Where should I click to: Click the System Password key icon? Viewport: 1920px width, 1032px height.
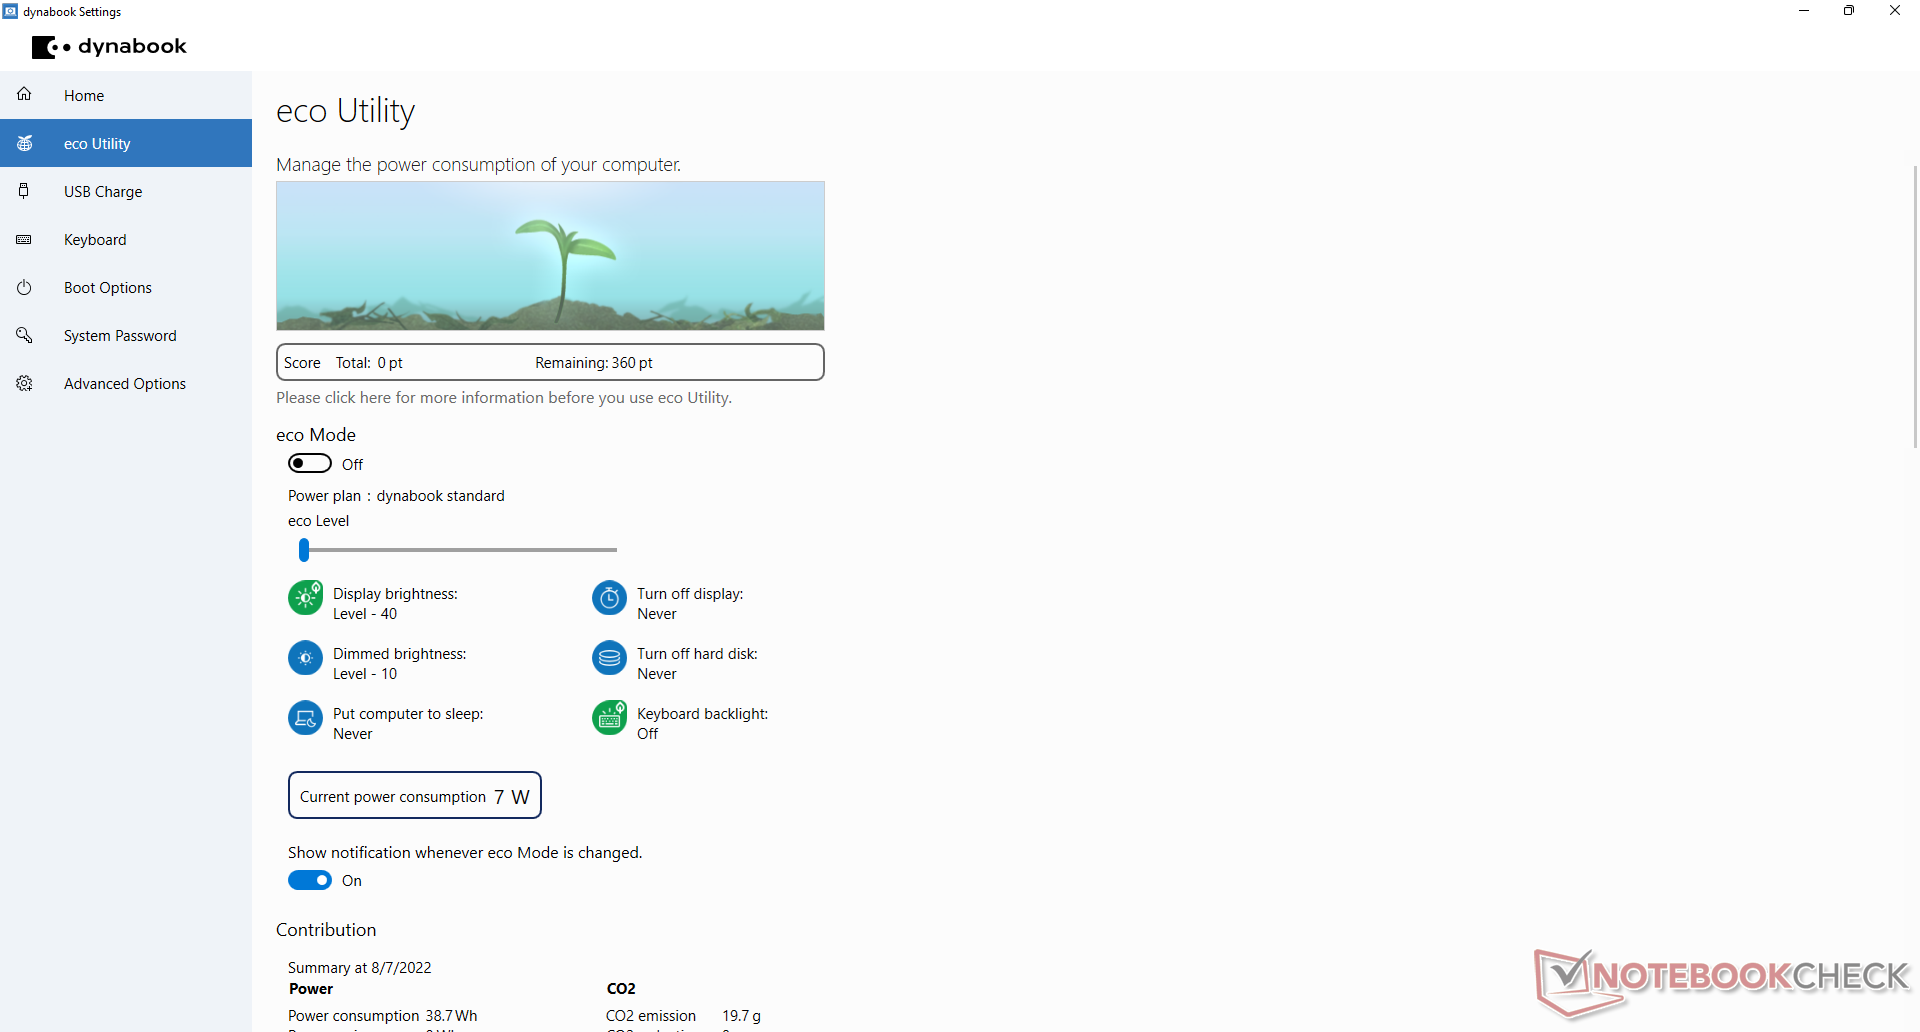coord(24,335)
